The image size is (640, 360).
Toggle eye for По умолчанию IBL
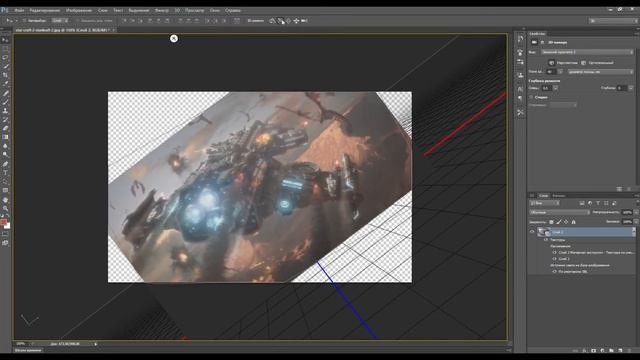(x=554, y=271)
